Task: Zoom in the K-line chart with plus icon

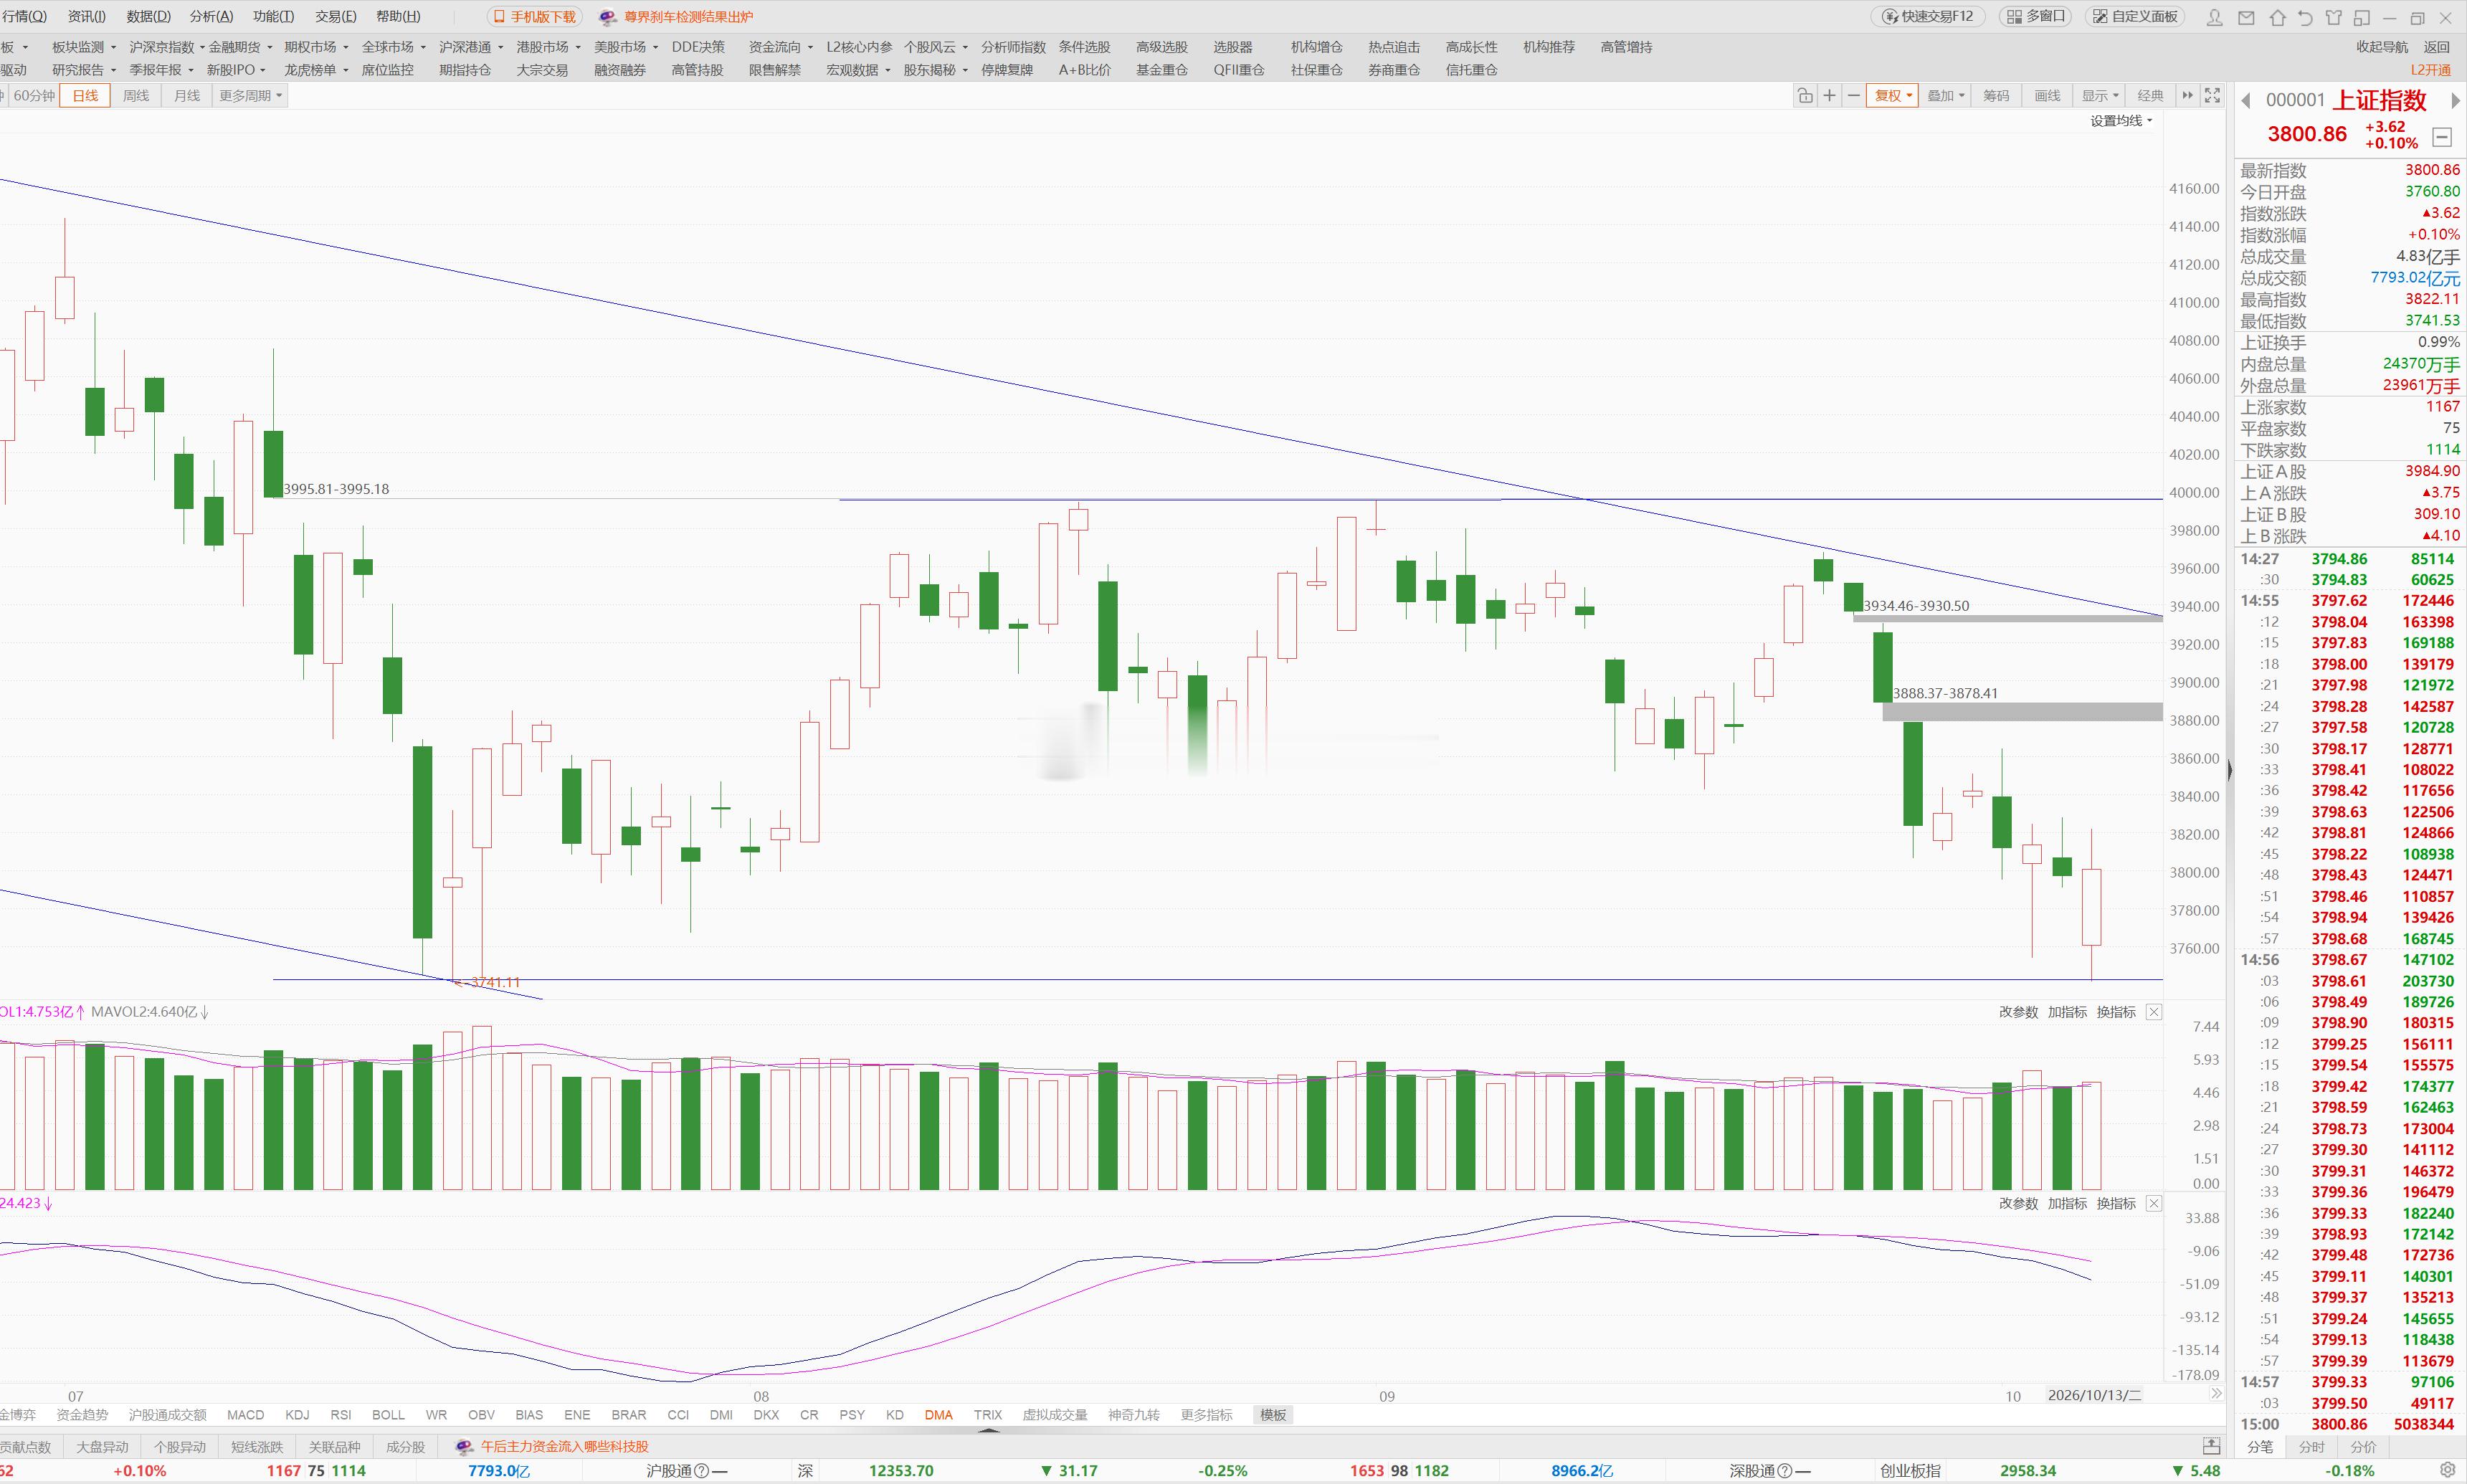Action: [x=1829, y=96]
